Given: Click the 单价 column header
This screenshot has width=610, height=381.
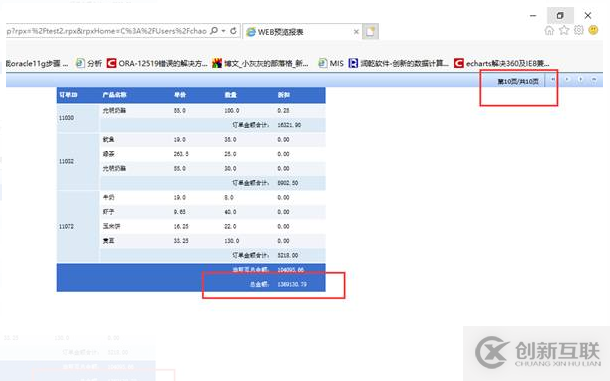Looking at the screenshot, I should [180, 95].
